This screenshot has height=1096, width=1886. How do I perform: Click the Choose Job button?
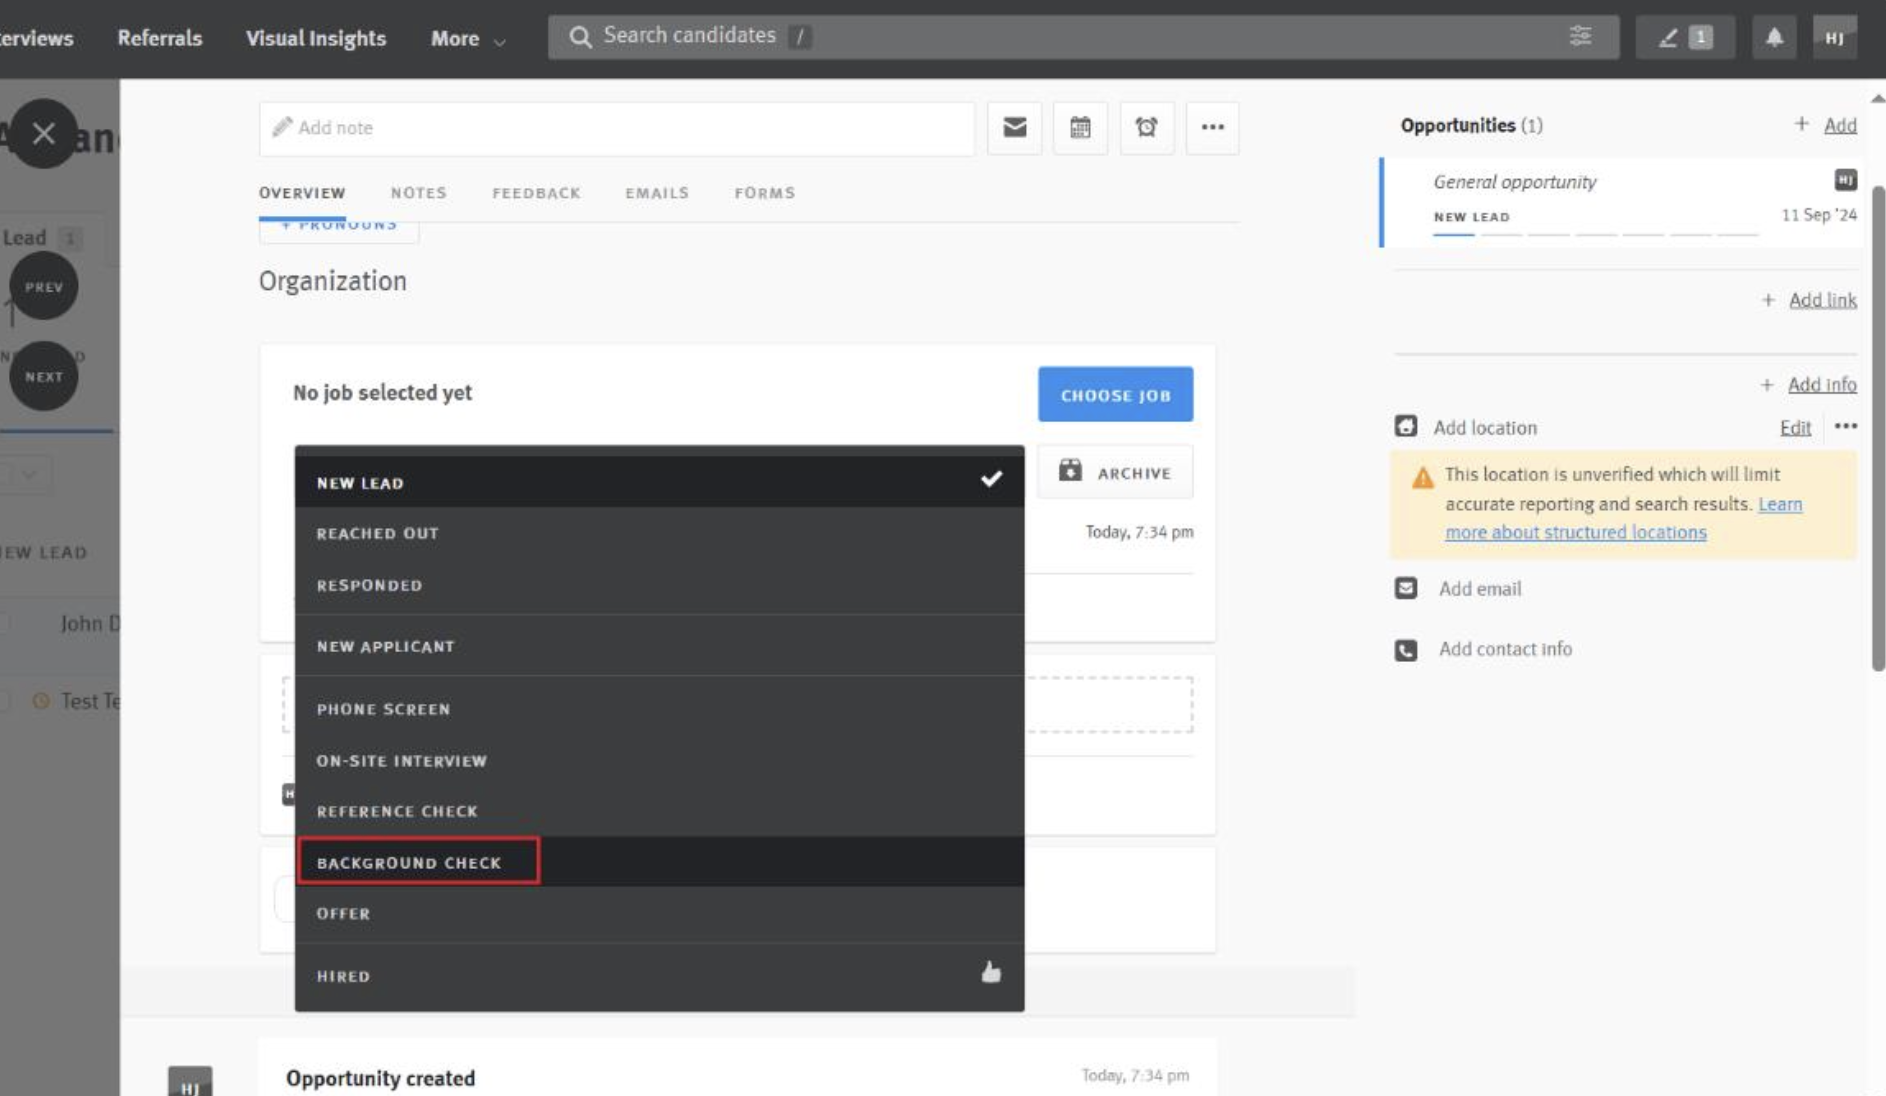coord(1115,395)
